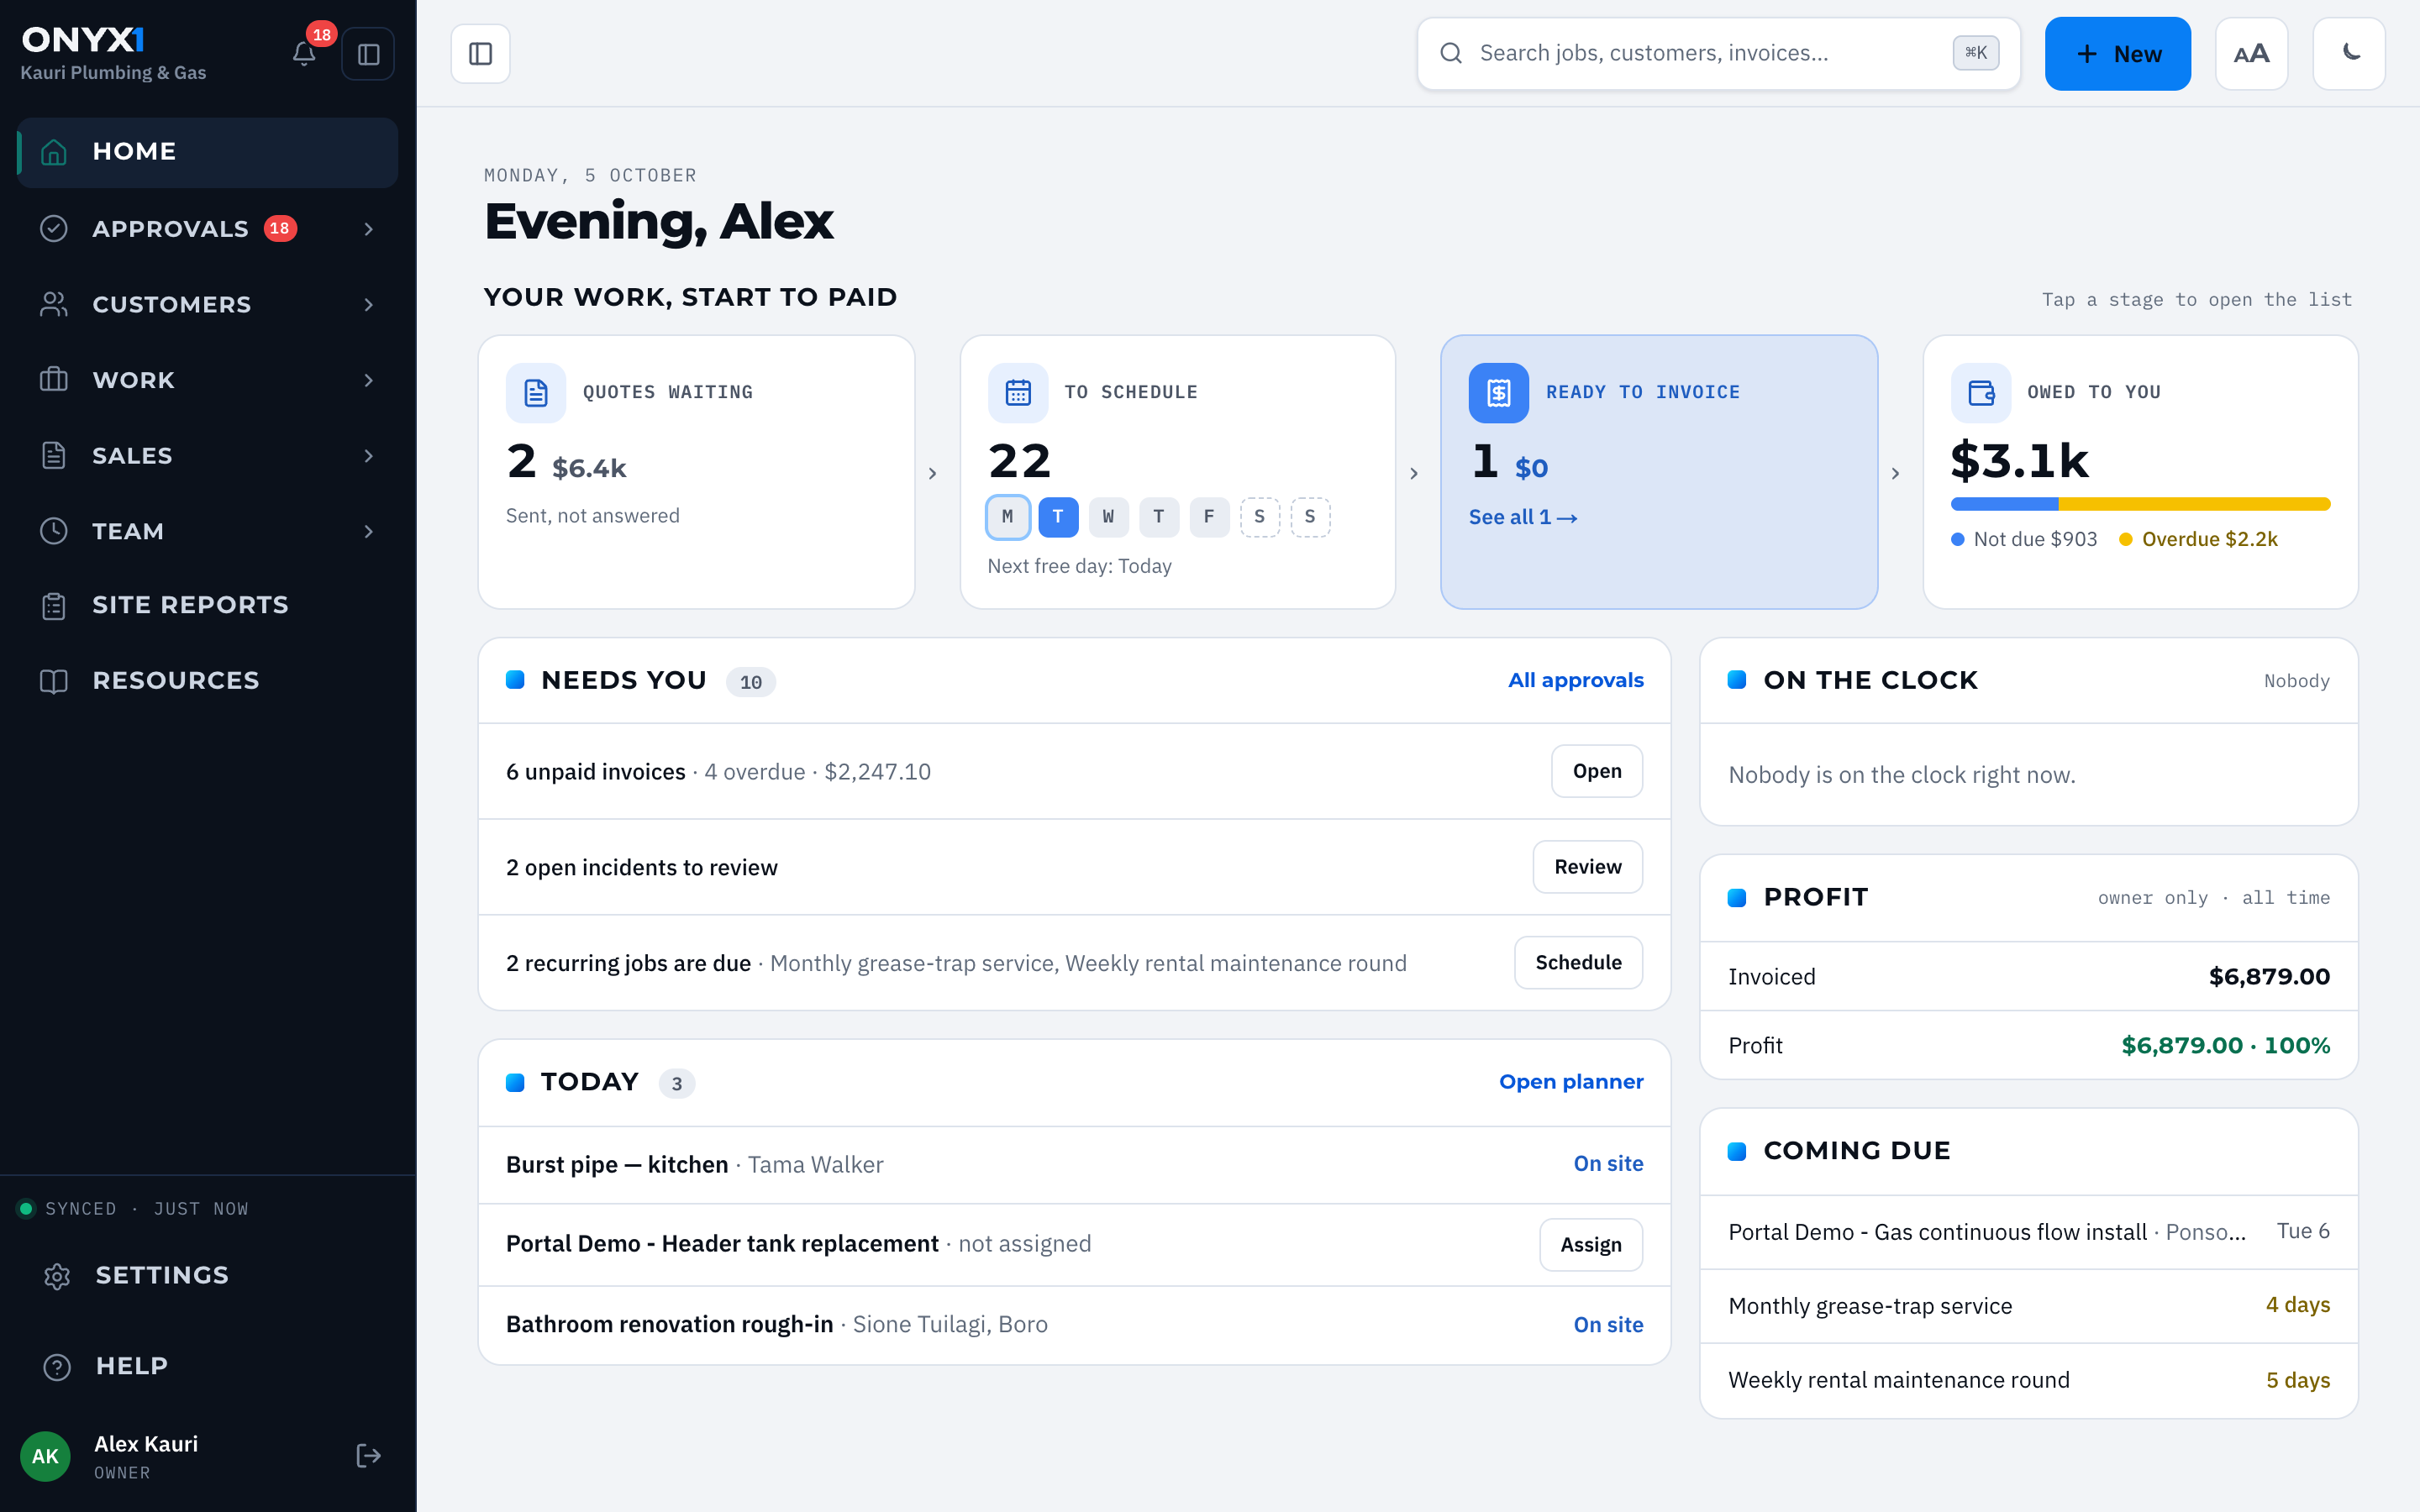The width and height of the screenshot is (2420, 1512).
Task: Select Saturday in the schedule week strip
Action: click(x=1260, y=517)
